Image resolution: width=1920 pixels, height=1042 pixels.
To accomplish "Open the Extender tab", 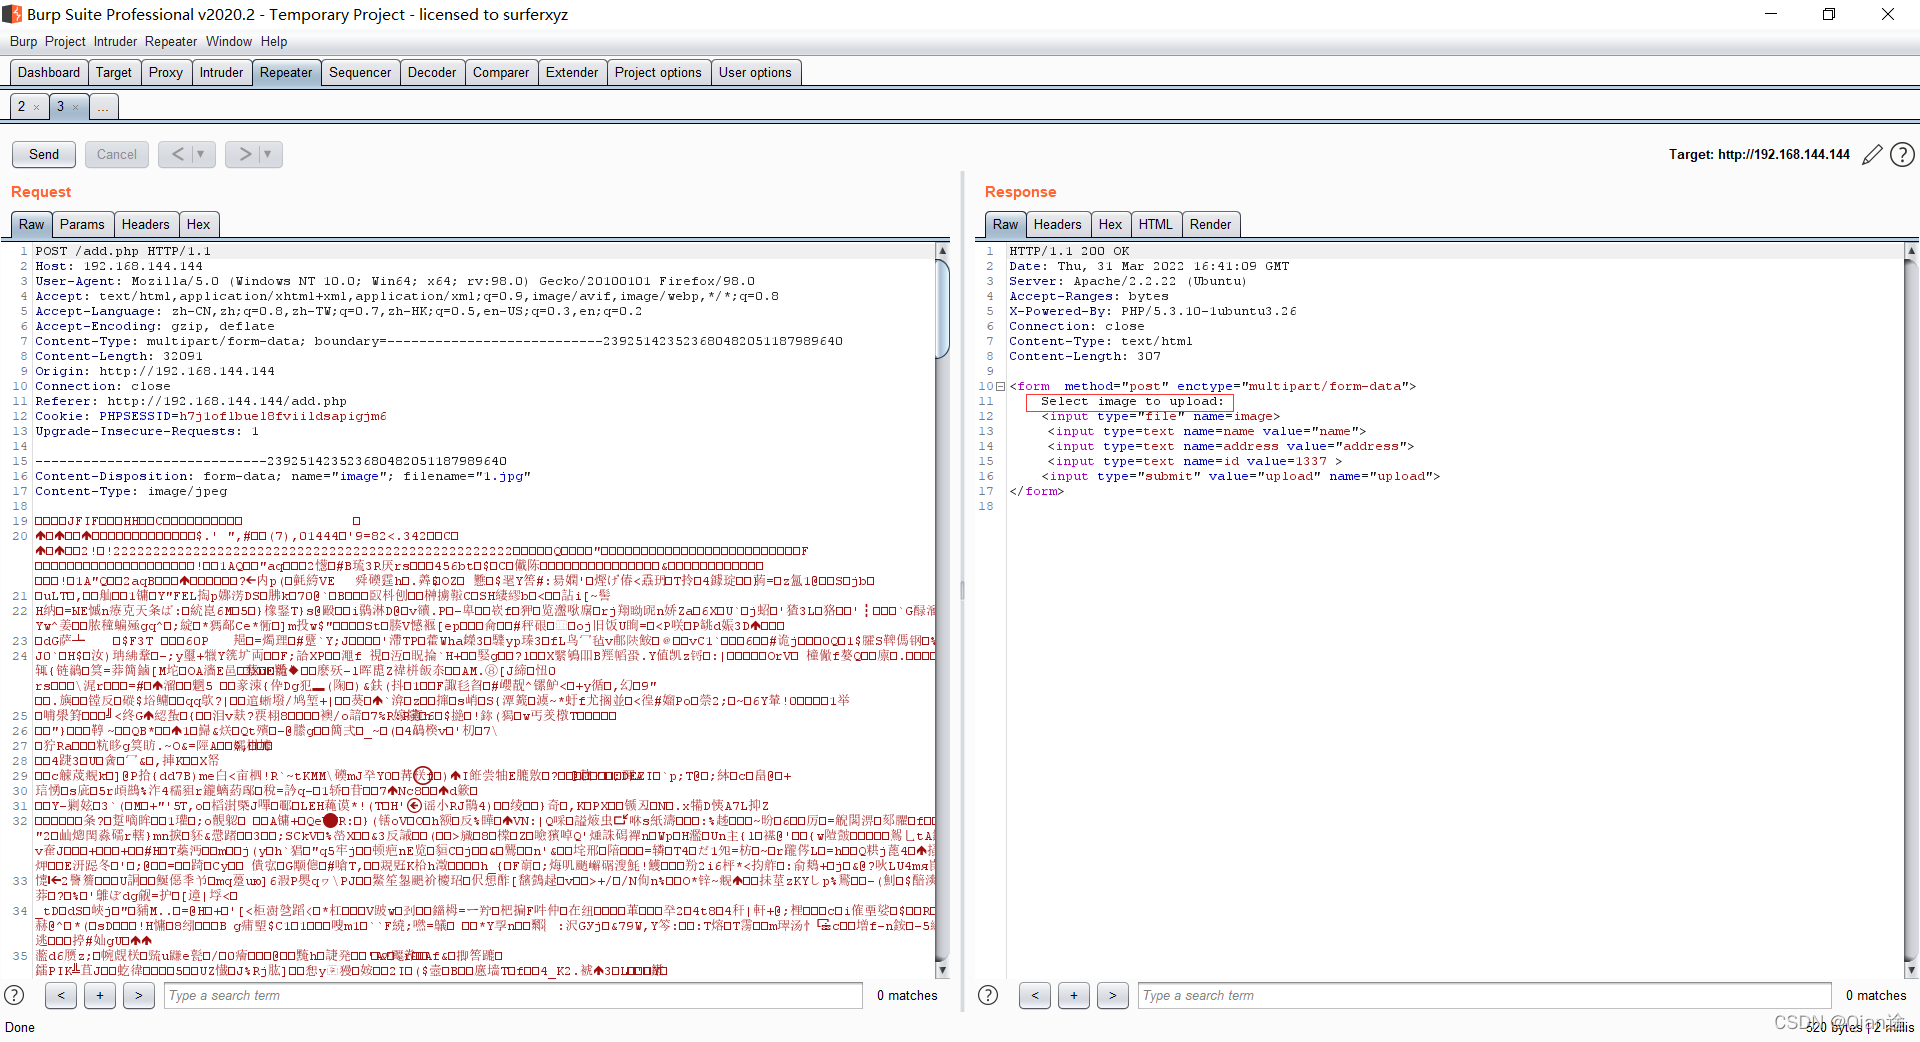I will point(572,72).
